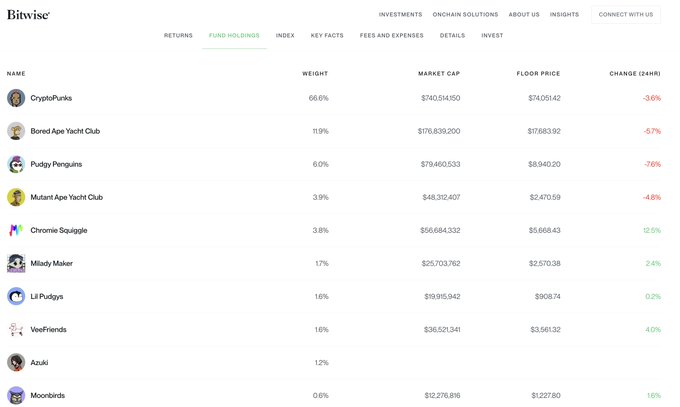Click the Weight column header

point(315,74)
